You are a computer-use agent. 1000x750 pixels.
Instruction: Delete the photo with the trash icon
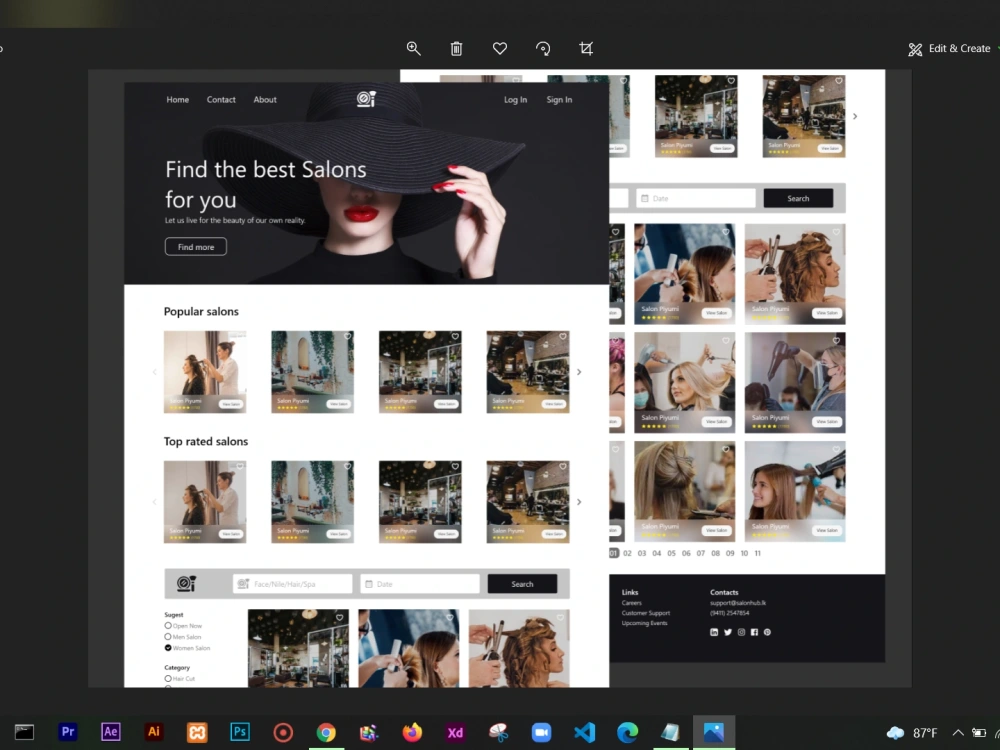tap(457, 48)
